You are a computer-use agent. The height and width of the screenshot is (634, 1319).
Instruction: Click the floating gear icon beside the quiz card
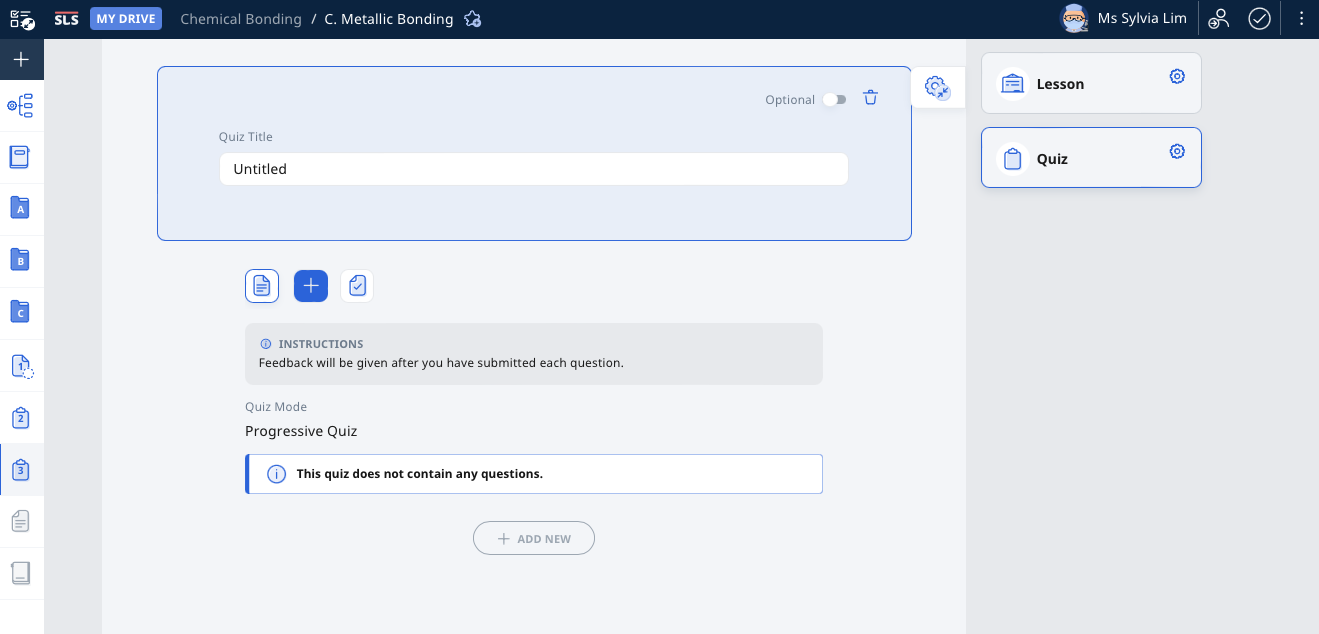pyautogui.click(x=936, y=87)
